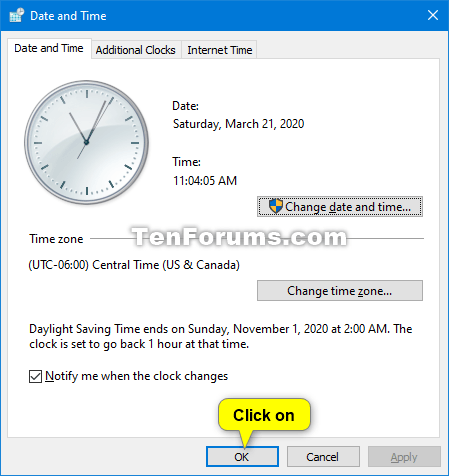The image size is (449, 476).
Task: Close the Date and Time dialog
Action: pyautogui.click(x=433, y=15)
